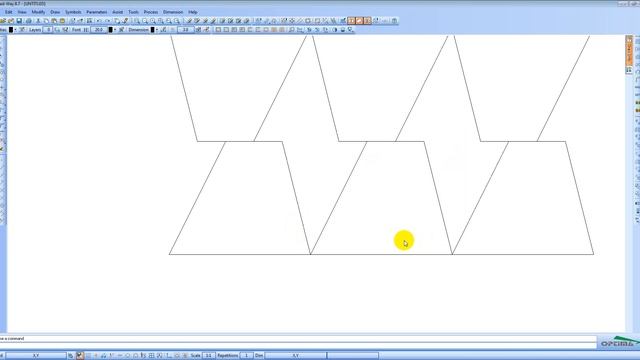Open the Help menu
The width and height of the screenshot is (640, 360).
193,12
